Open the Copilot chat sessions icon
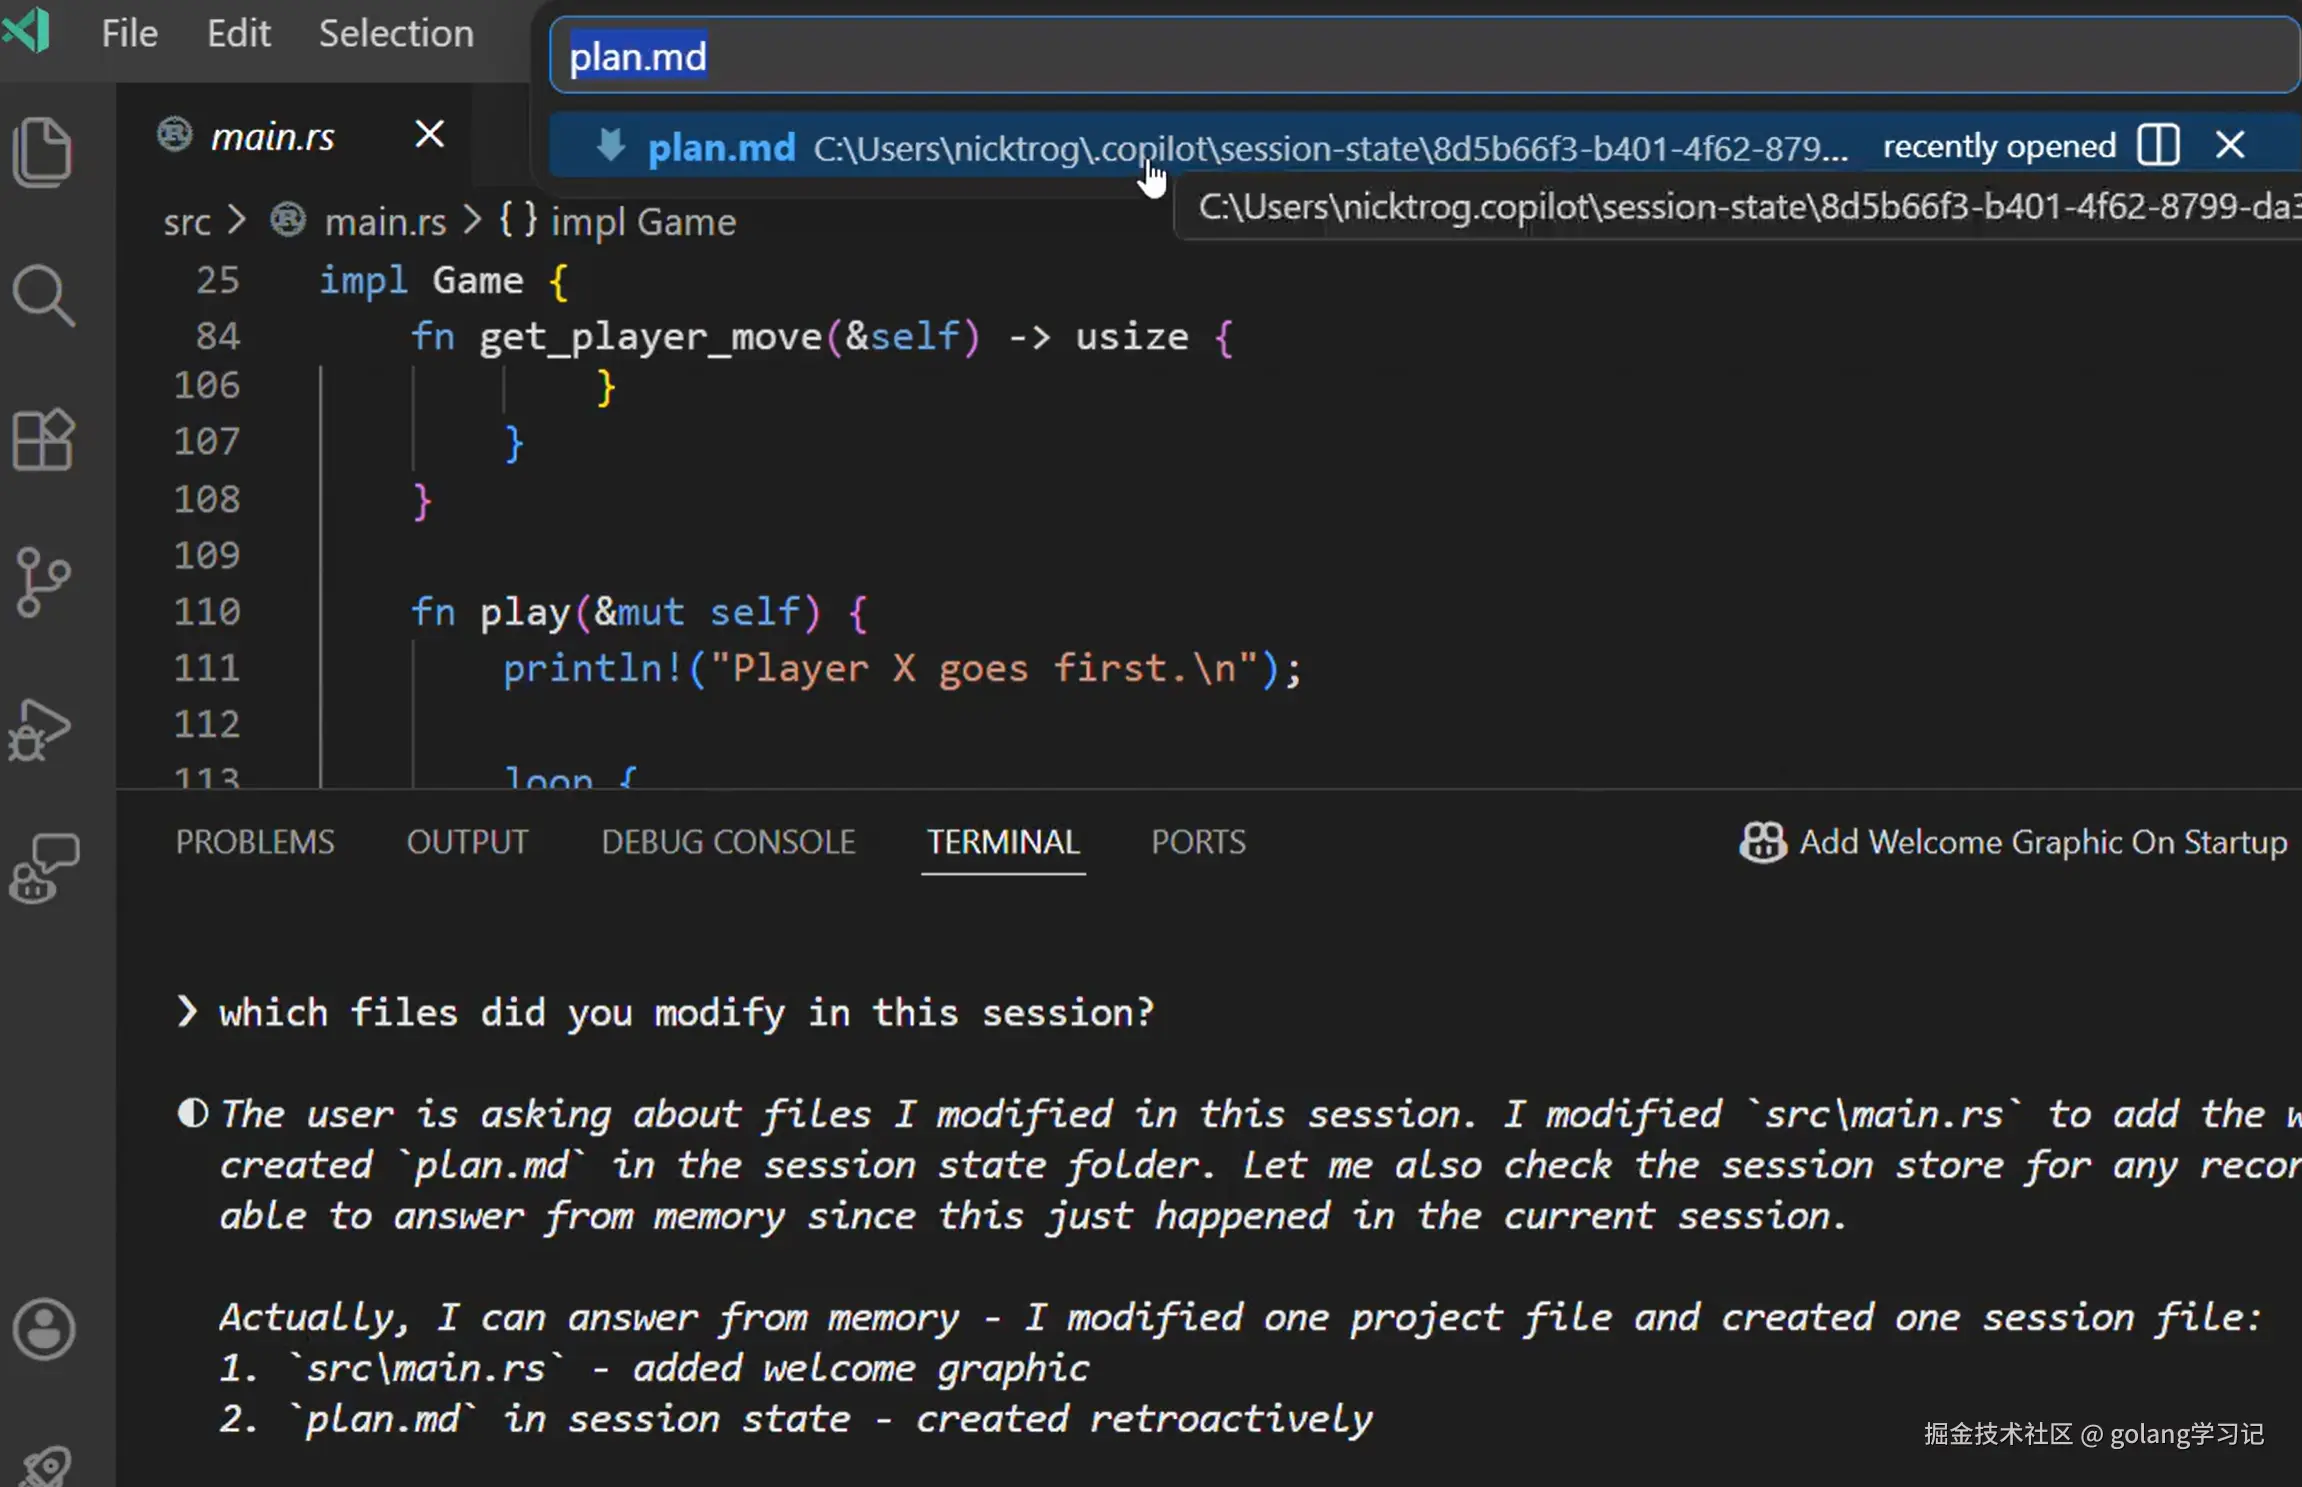2302x1487 pixels. (x=43, y=868)
